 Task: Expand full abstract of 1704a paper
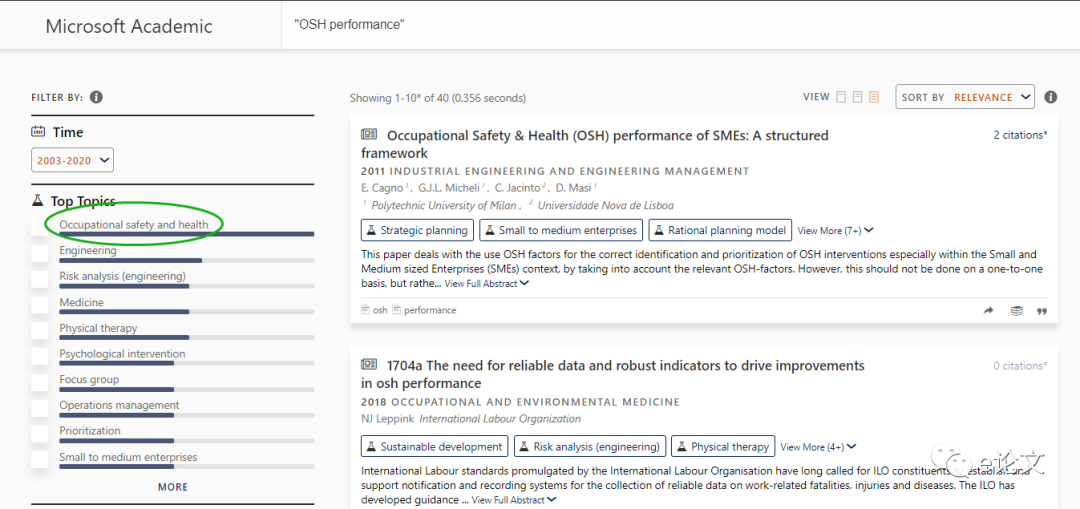(x=514, y=500)
